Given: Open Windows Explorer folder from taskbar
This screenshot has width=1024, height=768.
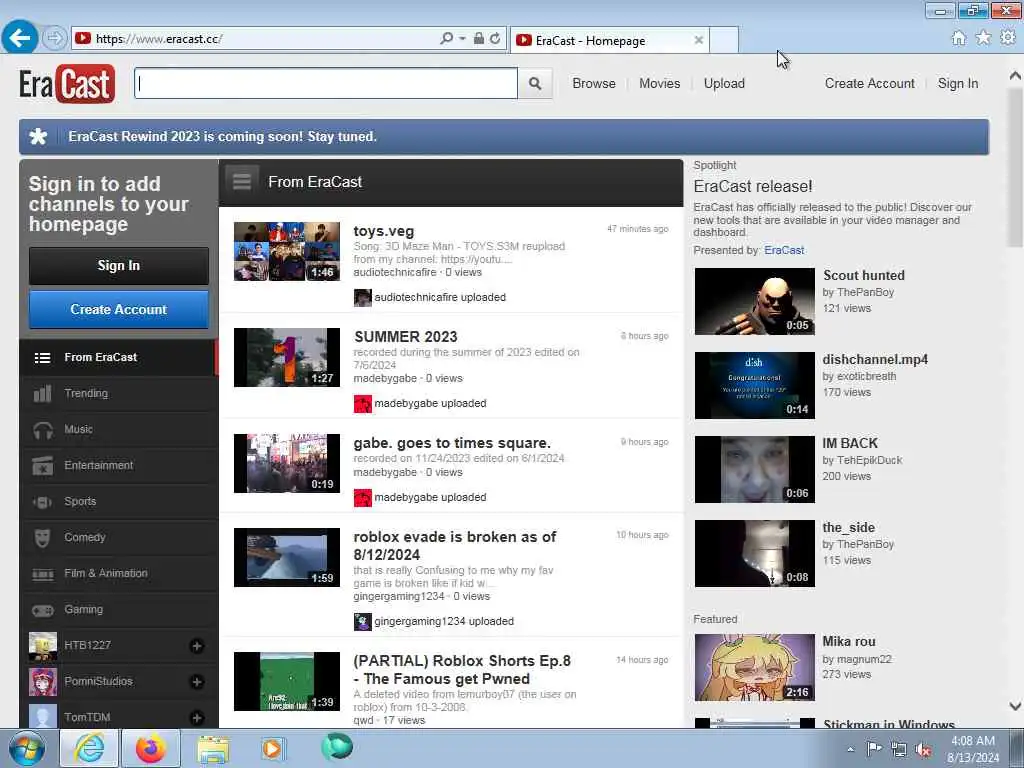Looking at the screenshot, I should [x=213, y=749].
